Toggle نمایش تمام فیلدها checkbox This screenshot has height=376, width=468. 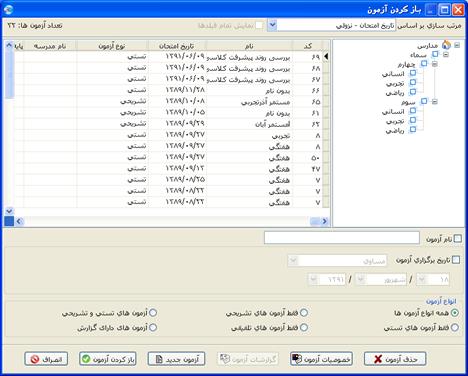click(259, 25)
